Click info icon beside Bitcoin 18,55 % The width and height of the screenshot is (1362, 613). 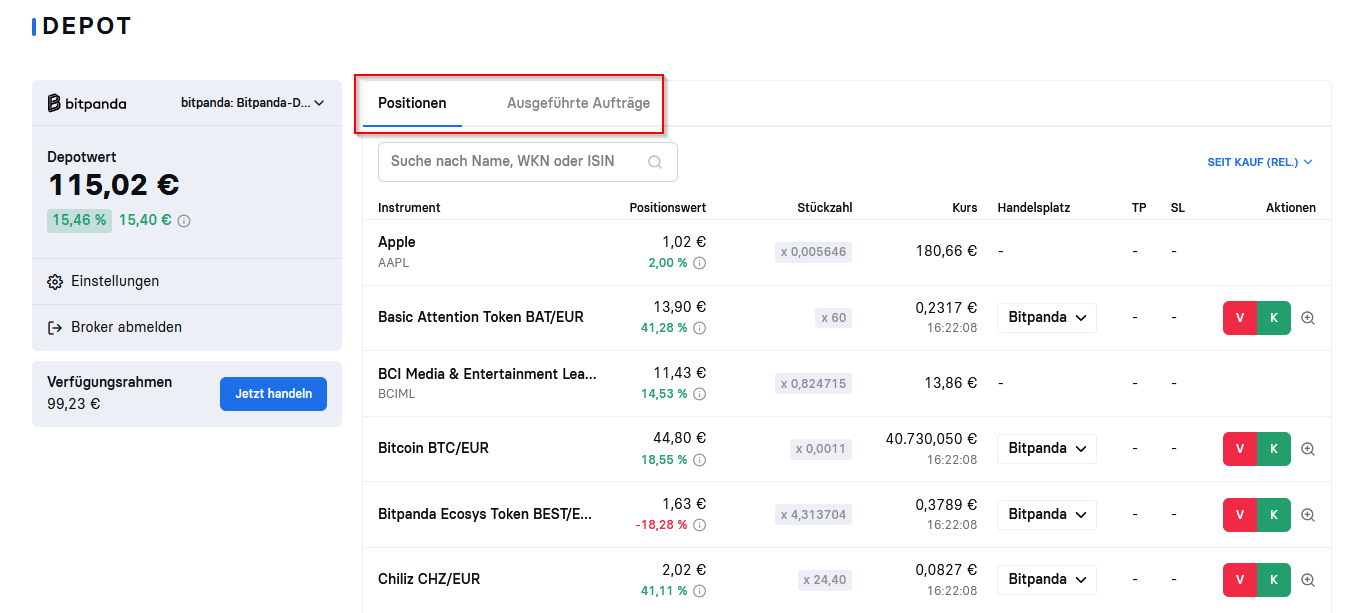700,460
